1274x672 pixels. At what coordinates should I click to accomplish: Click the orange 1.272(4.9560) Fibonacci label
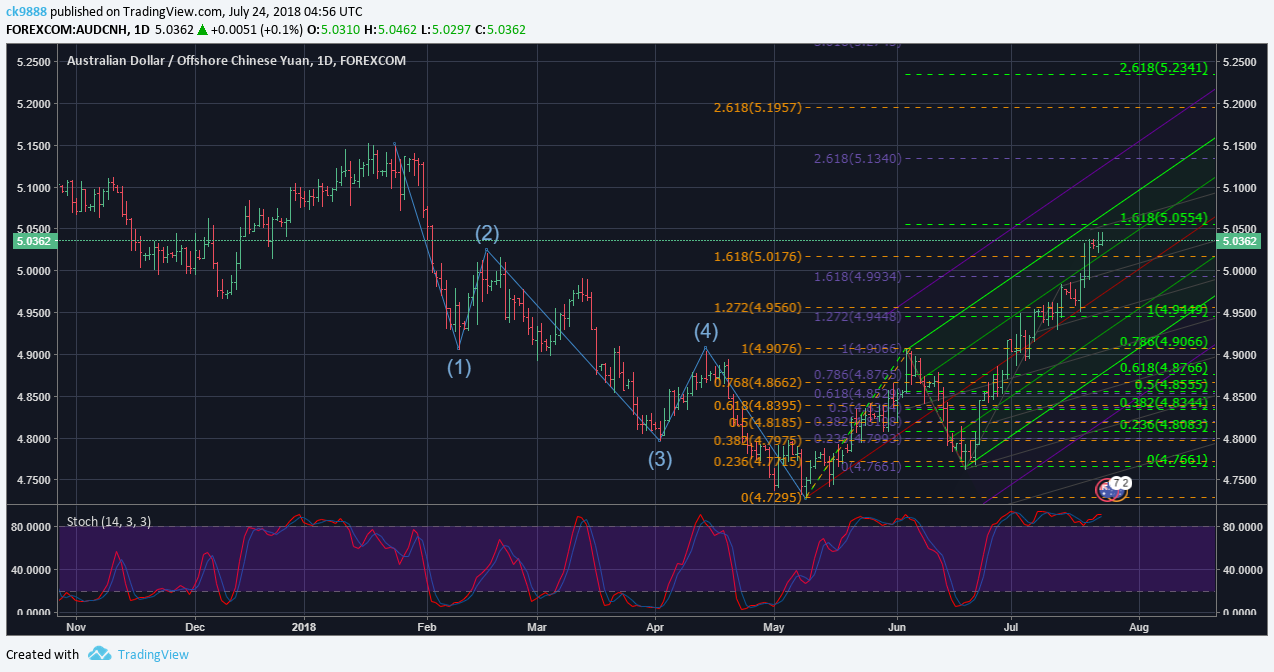(x=758, y=308)
